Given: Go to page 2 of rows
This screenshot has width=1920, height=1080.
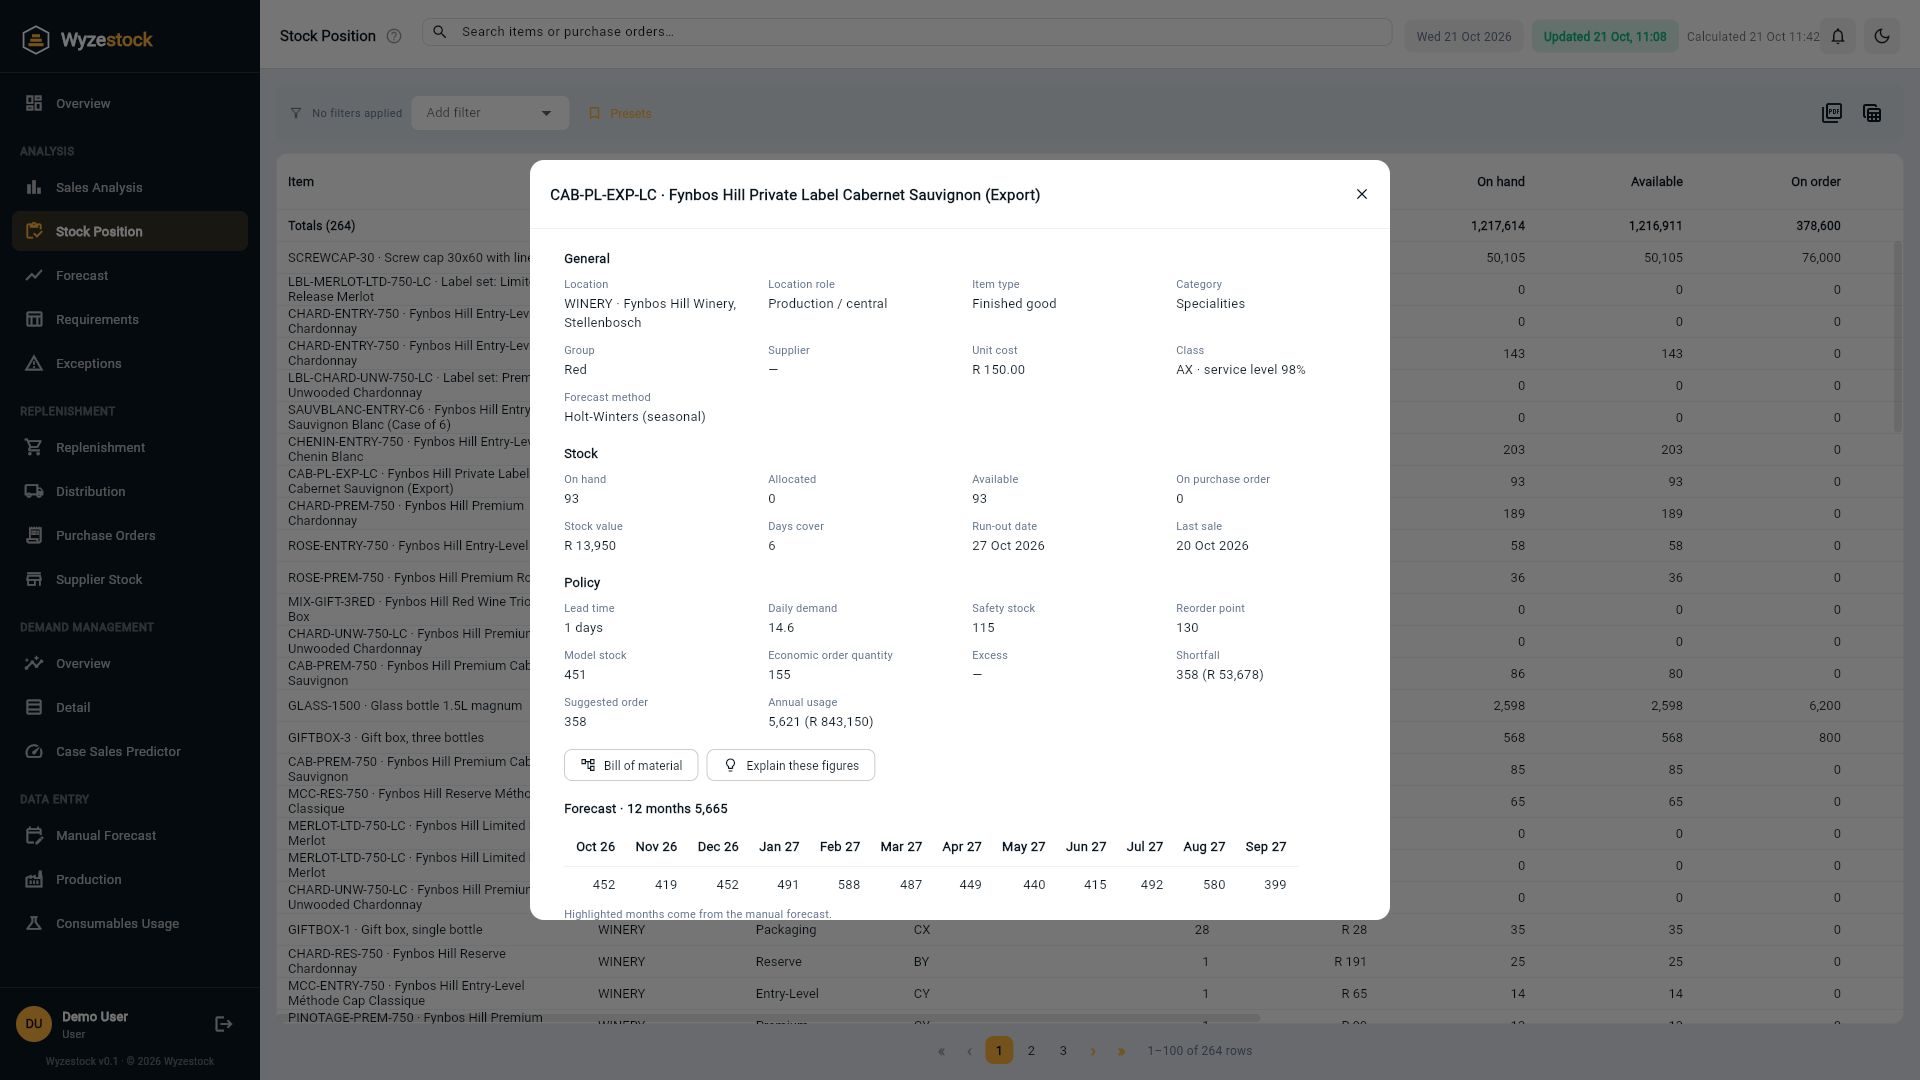Looking at the screenshot, I should coord(1031,1050).
